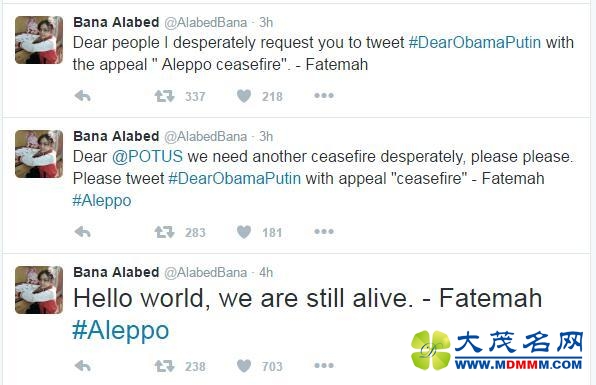Viewport: 596px width, 385px height.
Task: Open the @POTUS mention link
Action: 147,157
